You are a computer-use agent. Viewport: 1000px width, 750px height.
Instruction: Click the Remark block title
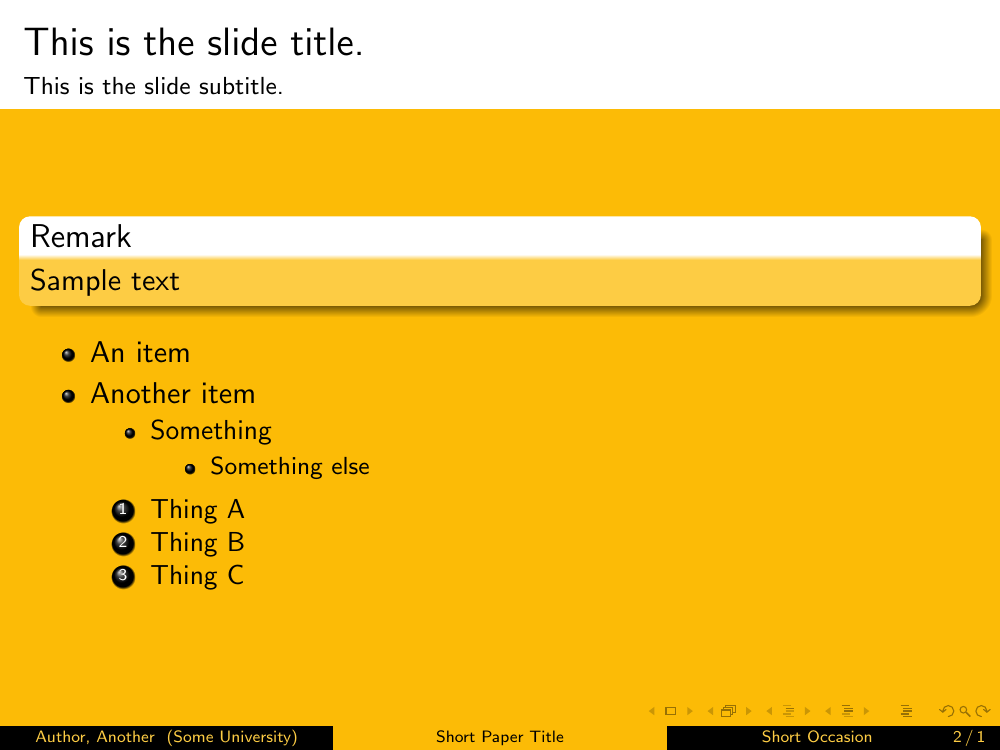click(81, 237)
